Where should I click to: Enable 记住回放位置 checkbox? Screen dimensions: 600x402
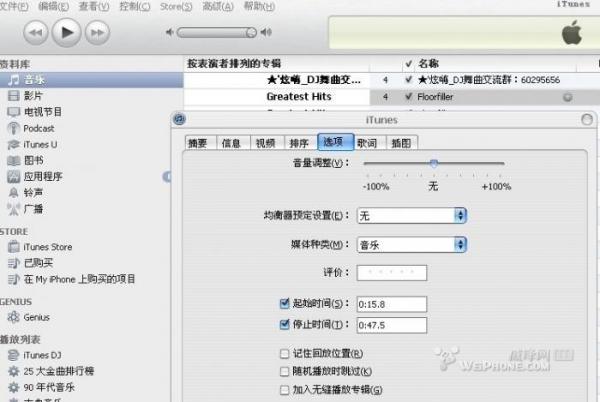click(x=284, y=353)
